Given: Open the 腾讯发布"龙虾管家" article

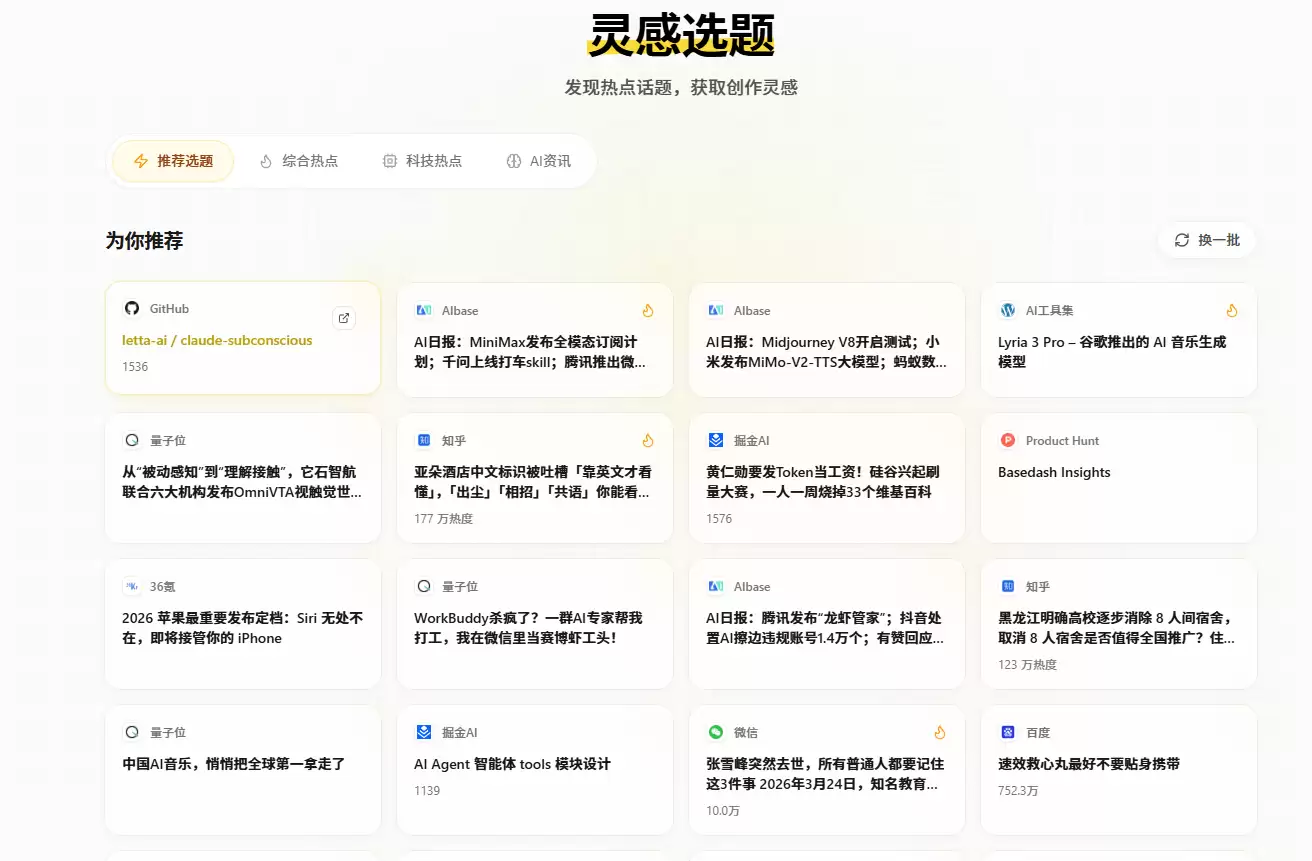Looking at the screenshot, I should 827,628.
